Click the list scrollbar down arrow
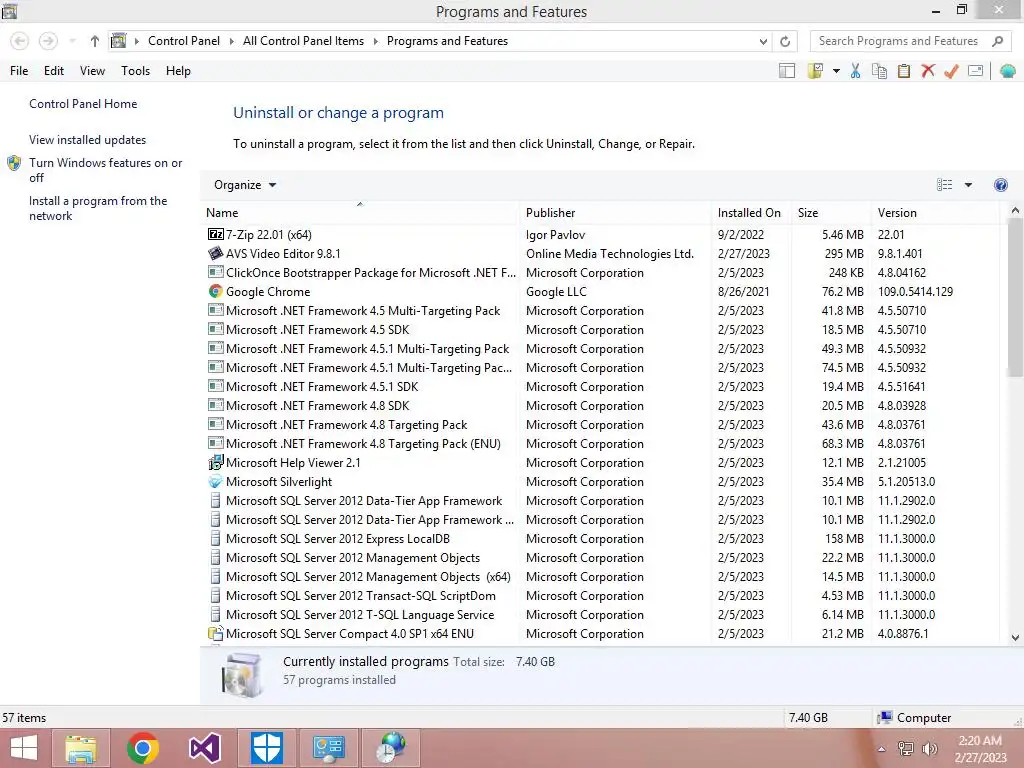Screen dimensions: 1024x768 click(x=1015, y=637)
